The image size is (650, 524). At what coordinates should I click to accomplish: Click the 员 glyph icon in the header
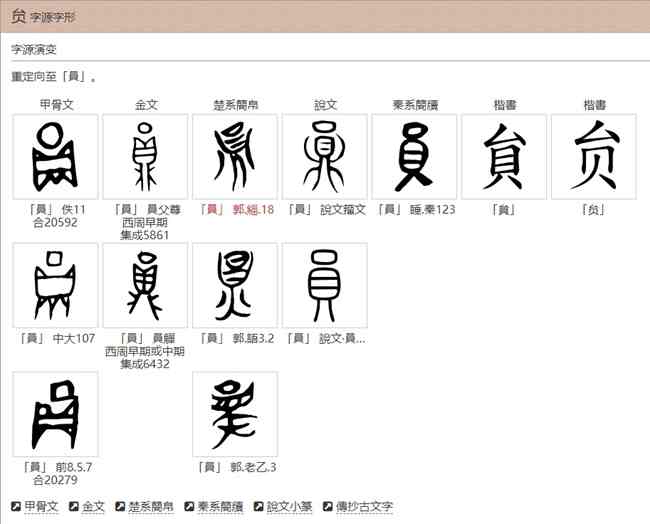point(19,17)
